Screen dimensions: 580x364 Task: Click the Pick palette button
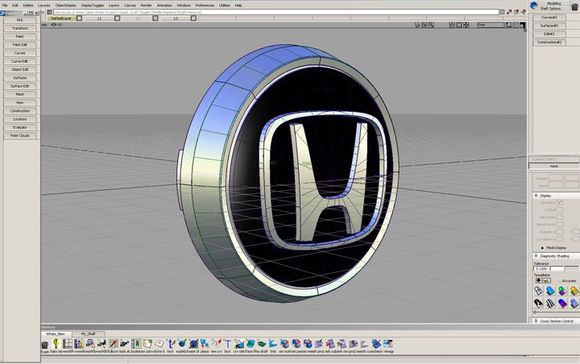pyautogui.click(x=20, y=20)
